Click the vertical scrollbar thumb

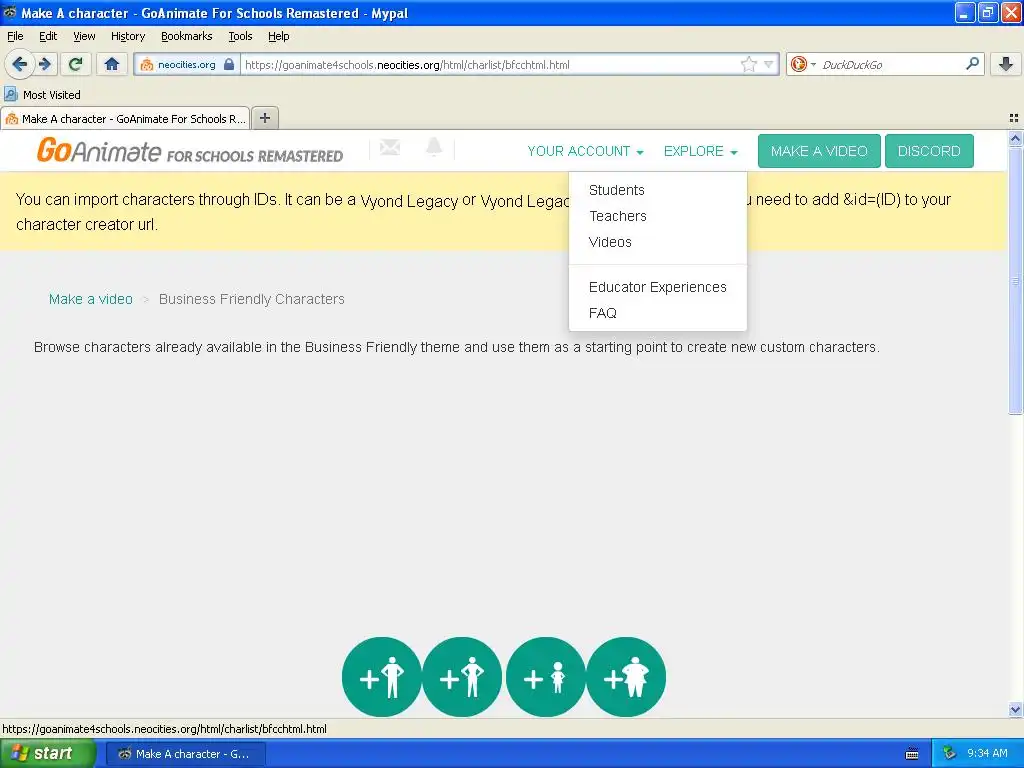click(x=1015, y=281)
